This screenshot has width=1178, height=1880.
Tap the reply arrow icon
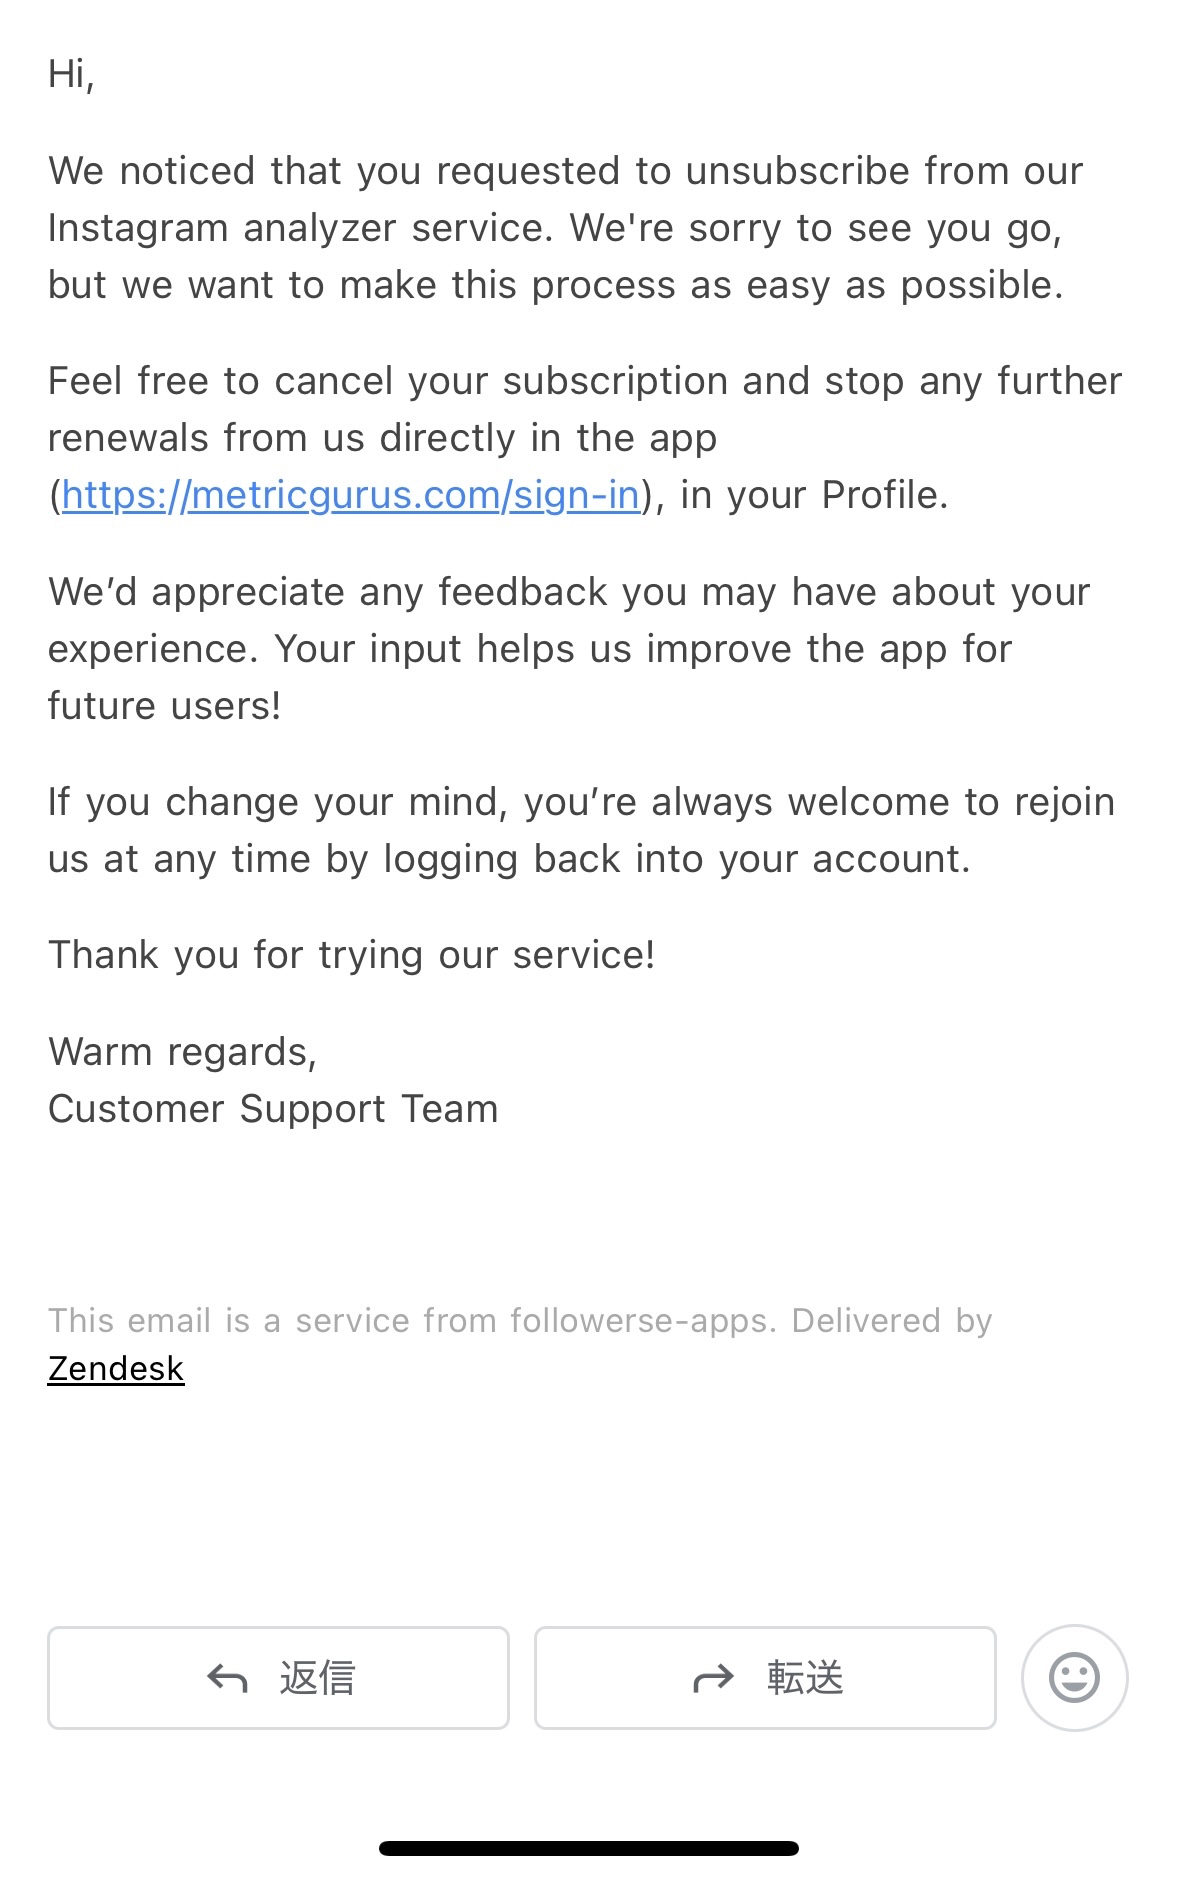tap(227, 1677)
